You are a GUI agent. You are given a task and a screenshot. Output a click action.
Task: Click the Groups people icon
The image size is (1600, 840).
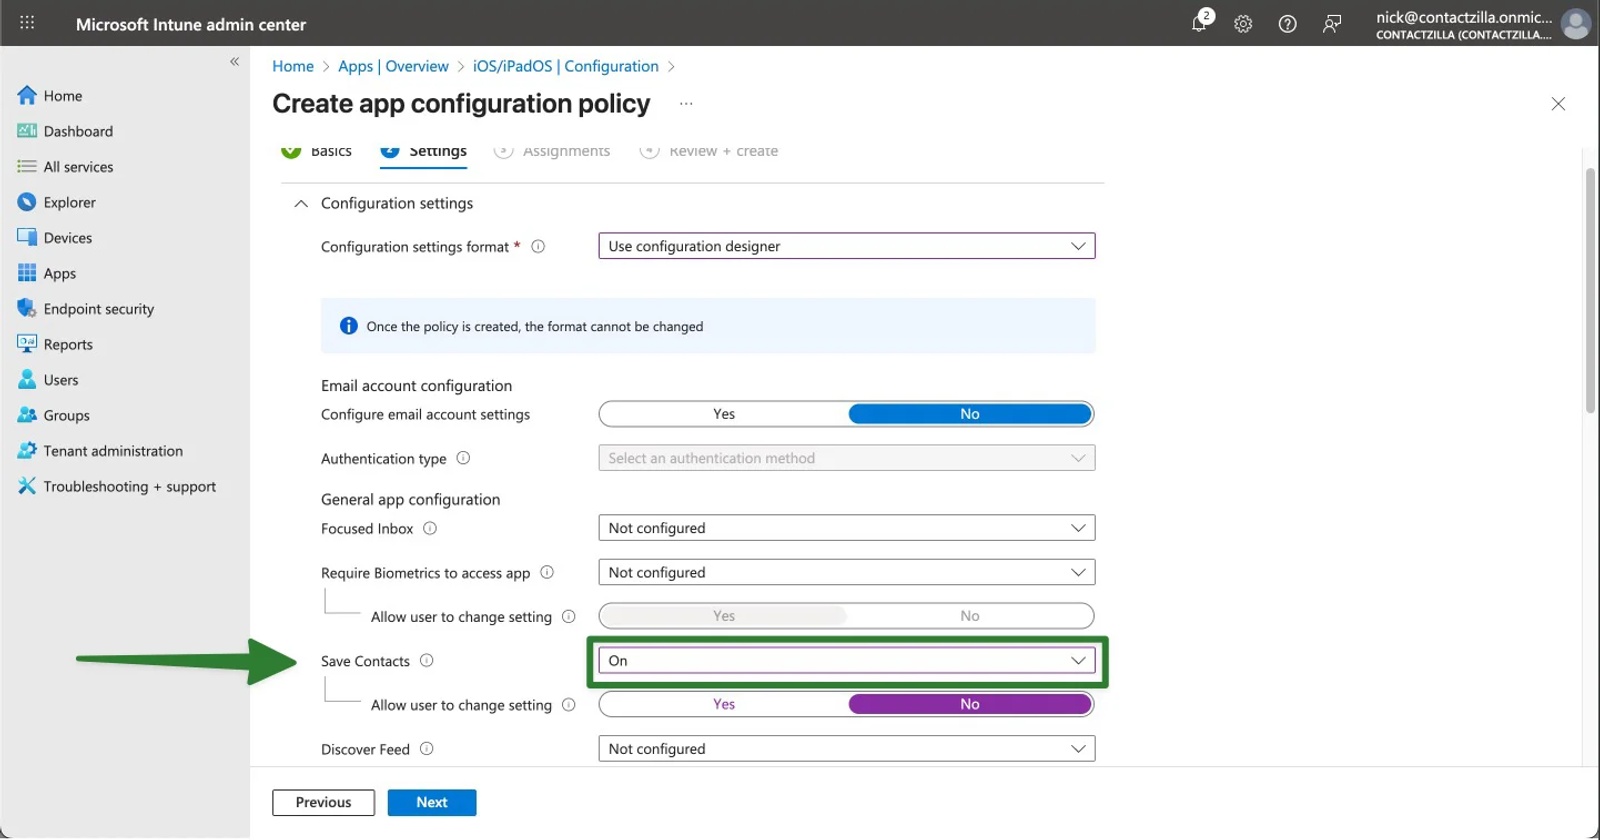(x=27, y=415)
